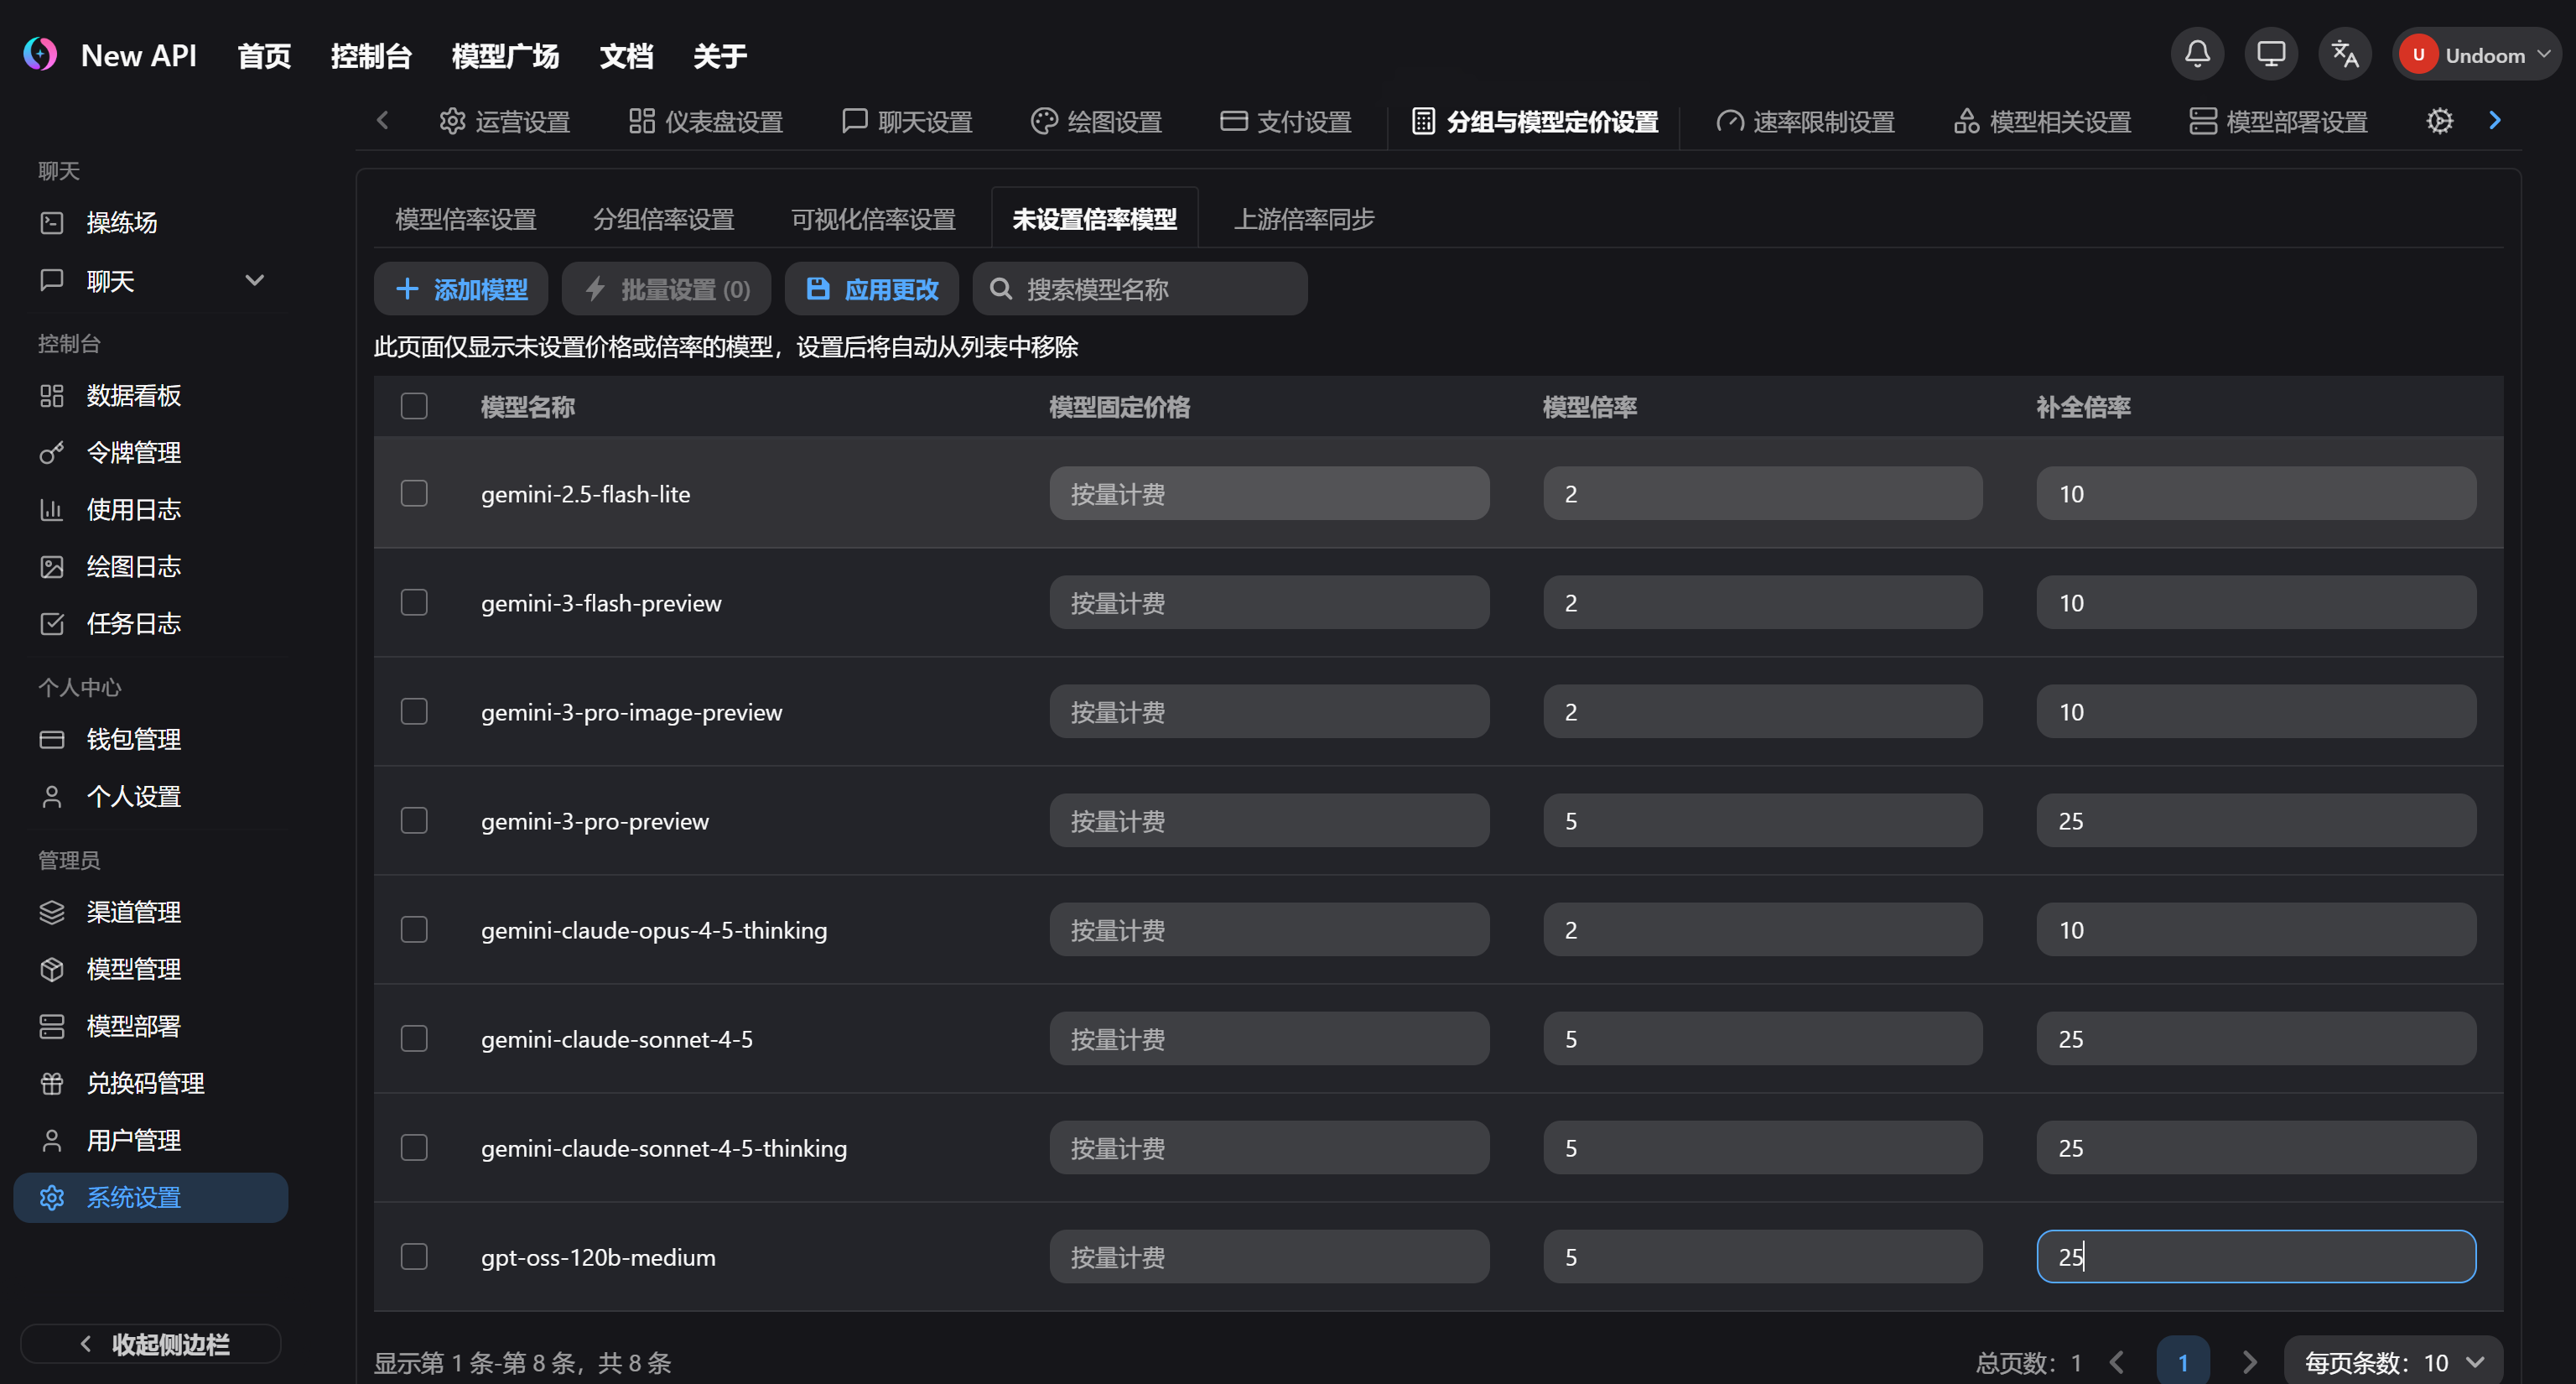Click the language switcher icon
This screenshot has width=2576, height=1384.
pyautogui.click(x=2344, y=54)
